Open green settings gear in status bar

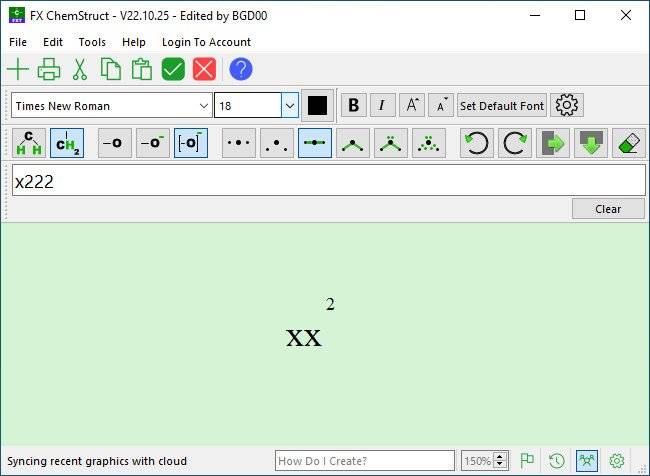[617, 460]
